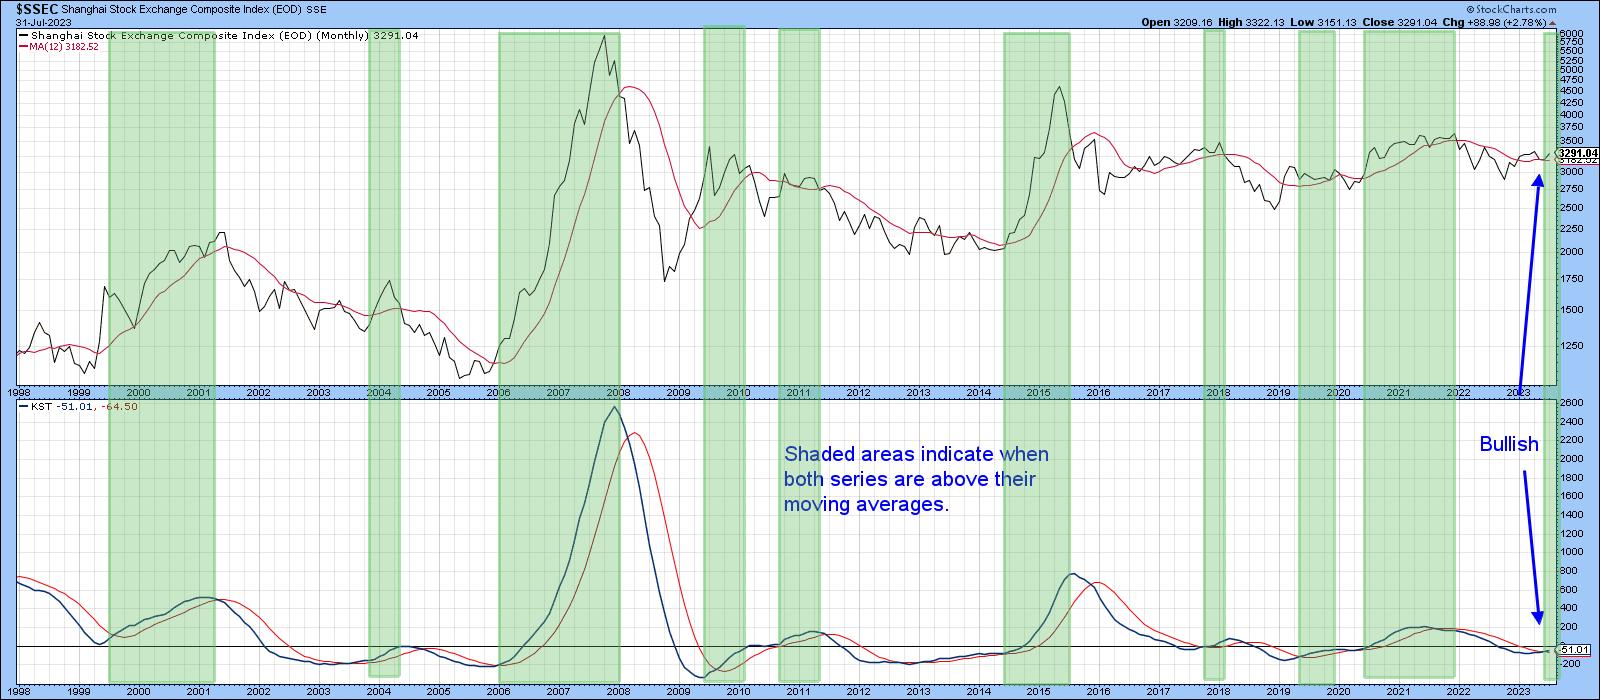1600x700 pixels.
Task: Click the small up-triangle after Chg percentage
Action: coord(1553,21)
